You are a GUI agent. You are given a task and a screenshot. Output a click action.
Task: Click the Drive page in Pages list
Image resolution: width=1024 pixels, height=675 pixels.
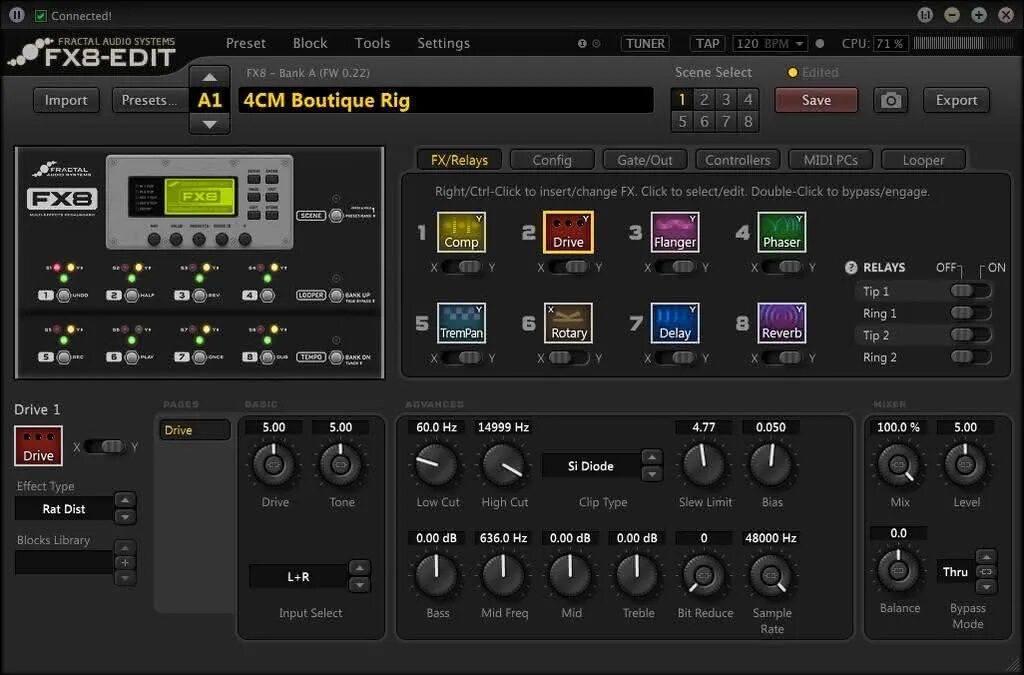(x=194, y=430)
